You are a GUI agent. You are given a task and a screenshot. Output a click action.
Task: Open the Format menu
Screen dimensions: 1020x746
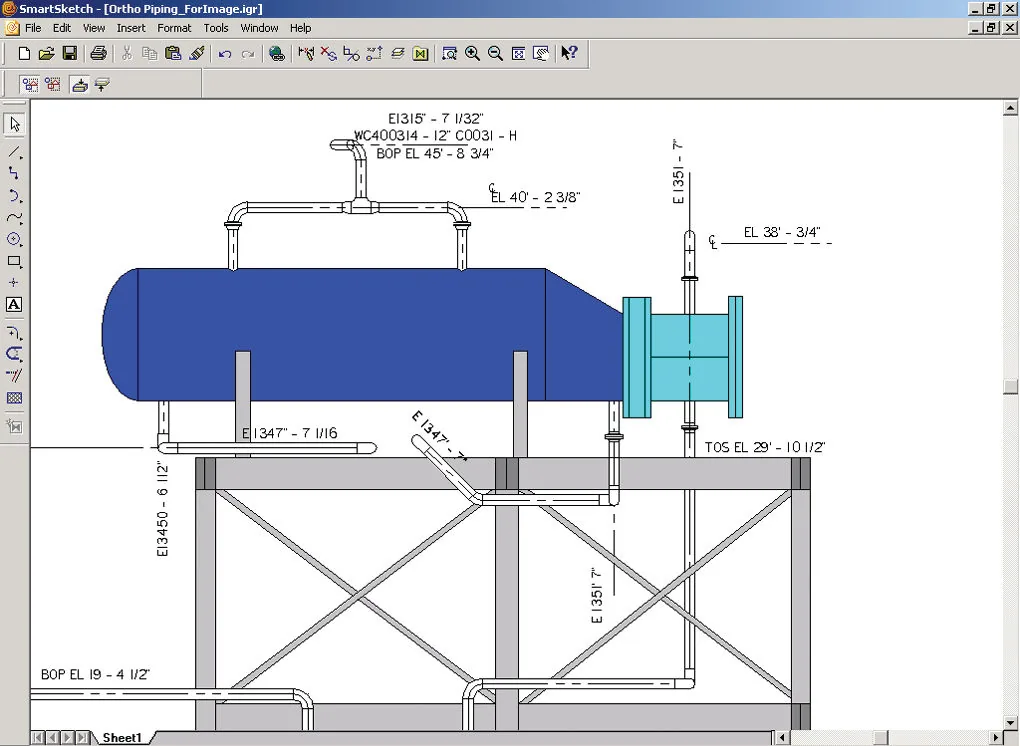pos(174,28)
